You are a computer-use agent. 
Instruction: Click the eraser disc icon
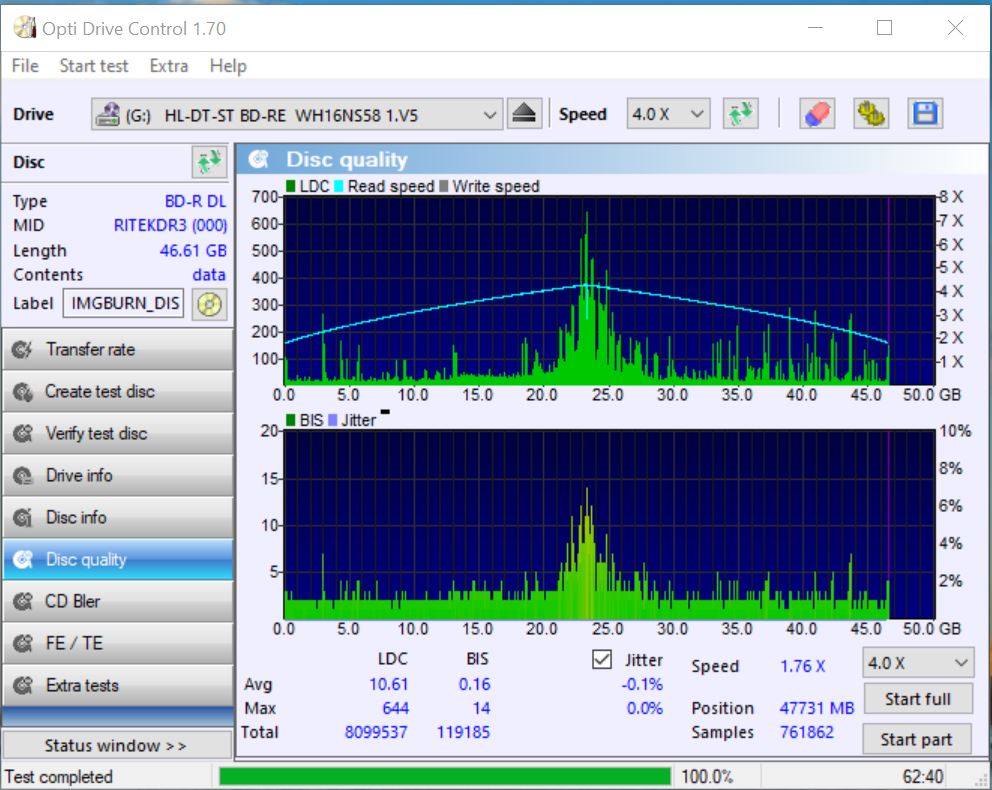pos(817,114)
